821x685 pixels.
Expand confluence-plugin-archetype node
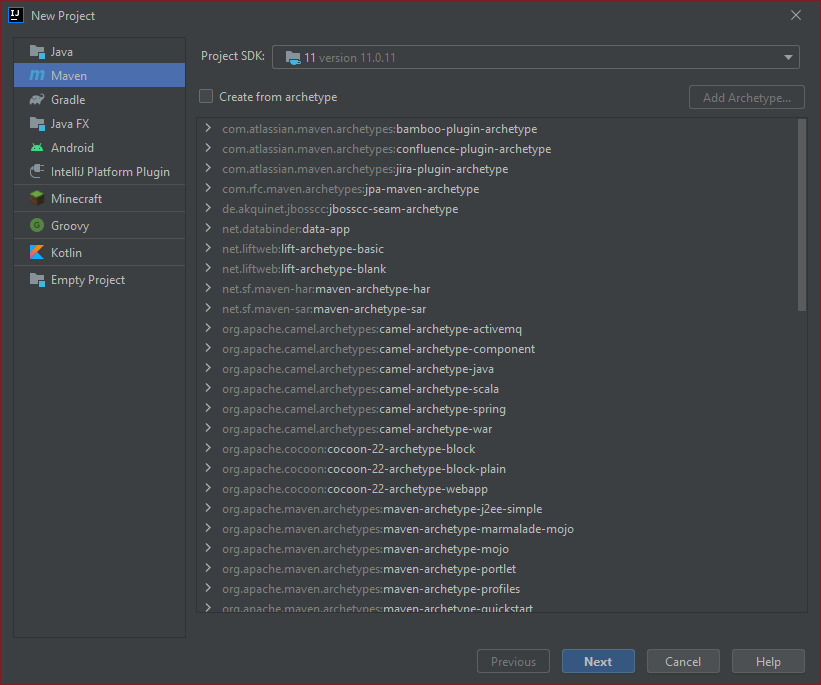[x=208, y=148]
